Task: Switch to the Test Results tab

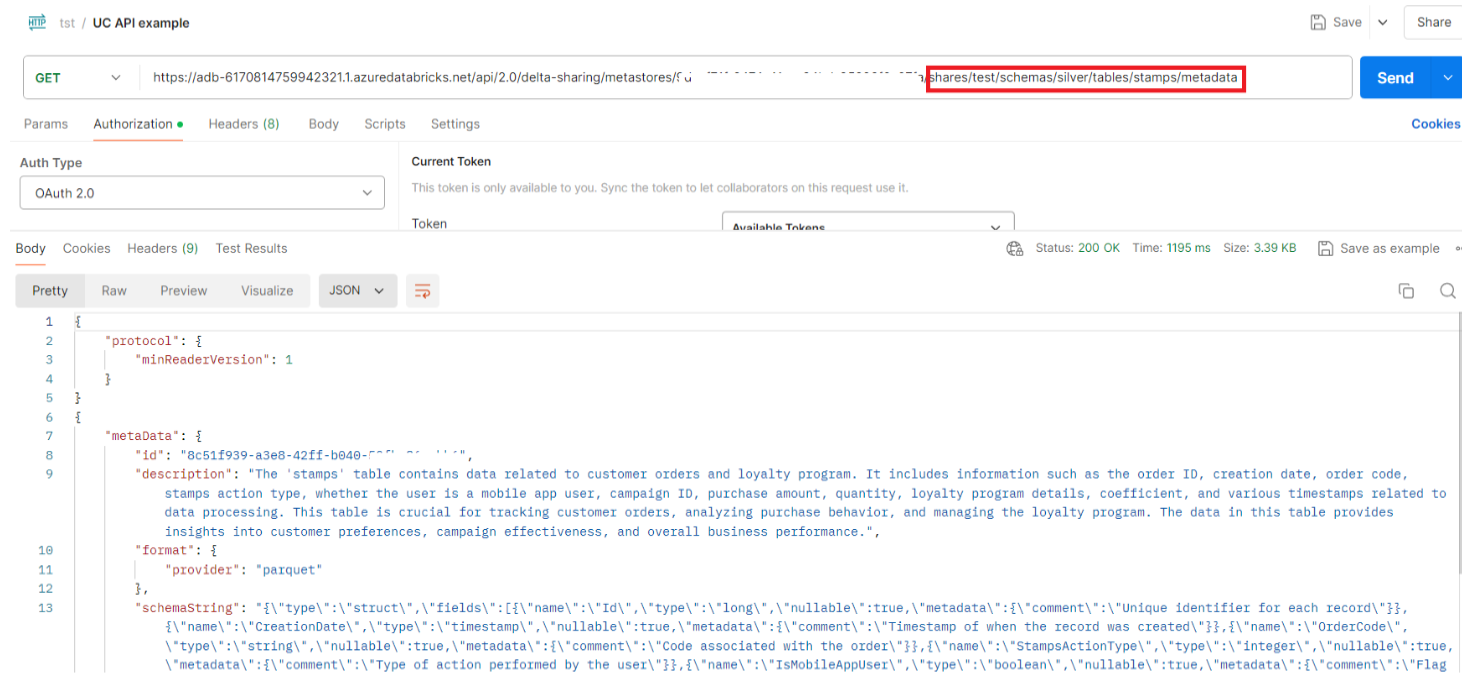Action: [251, 248]
